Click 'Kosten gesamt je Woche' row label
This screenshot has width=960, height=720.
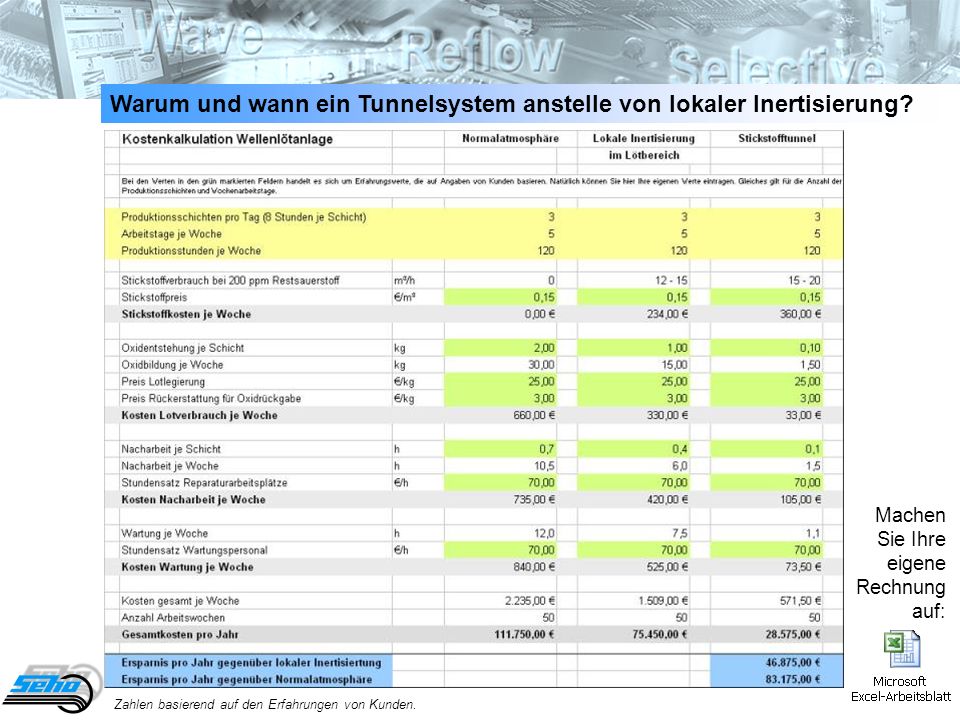[180, 601]
